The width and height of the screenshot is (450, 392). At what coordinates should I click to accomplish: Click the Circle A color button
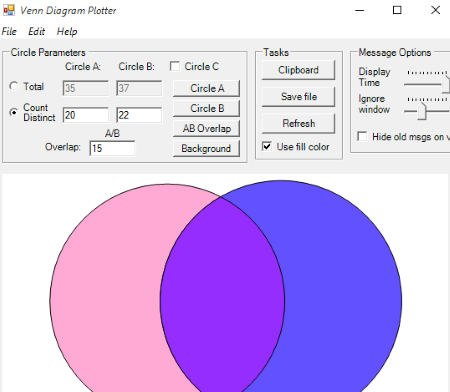(x=206, y=88)
